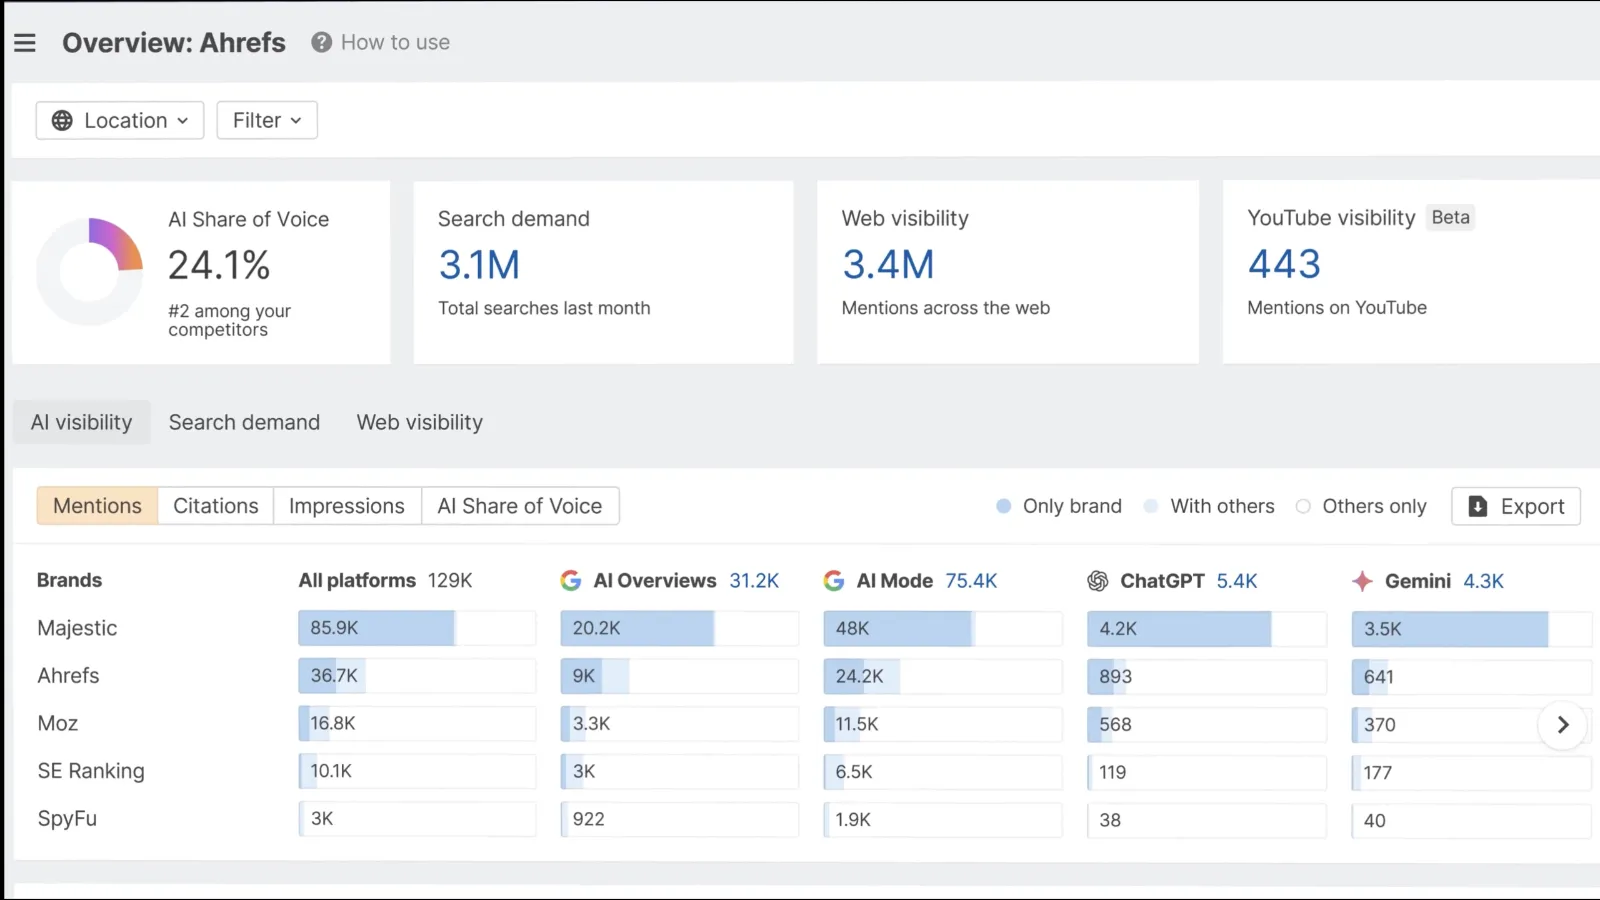Switch to the AI visibility tab
Screen dimensions: 1600x900
coord(82,422)
